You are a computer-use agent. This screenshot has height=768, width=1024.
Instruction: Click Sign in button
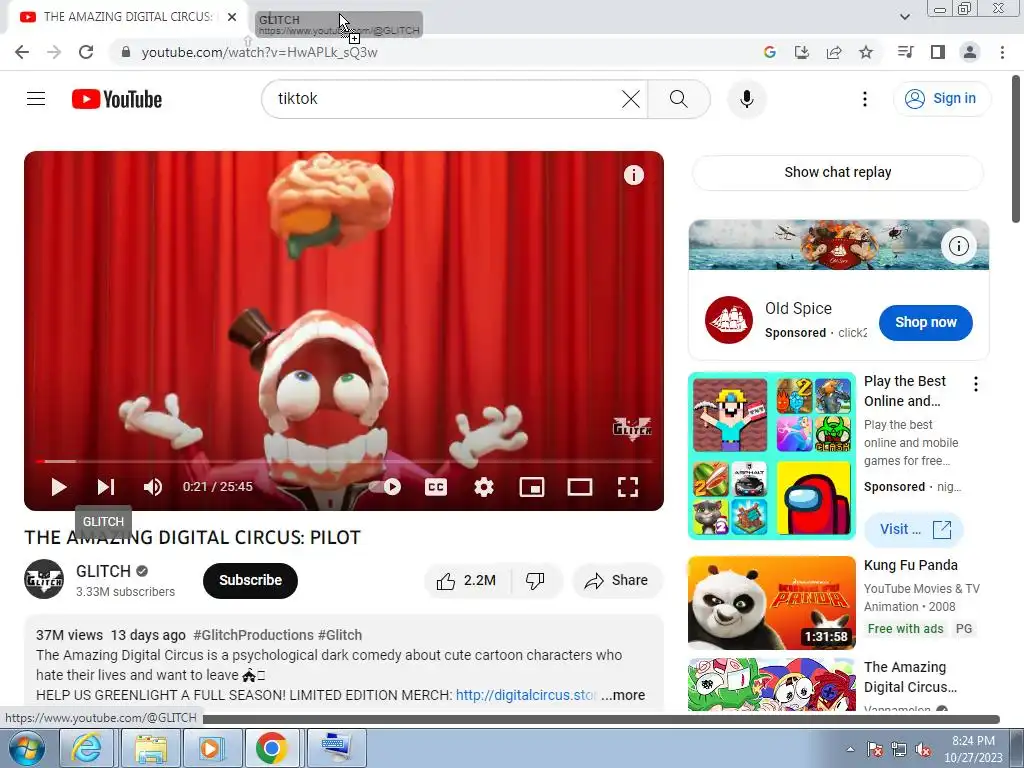click(941, 99)
